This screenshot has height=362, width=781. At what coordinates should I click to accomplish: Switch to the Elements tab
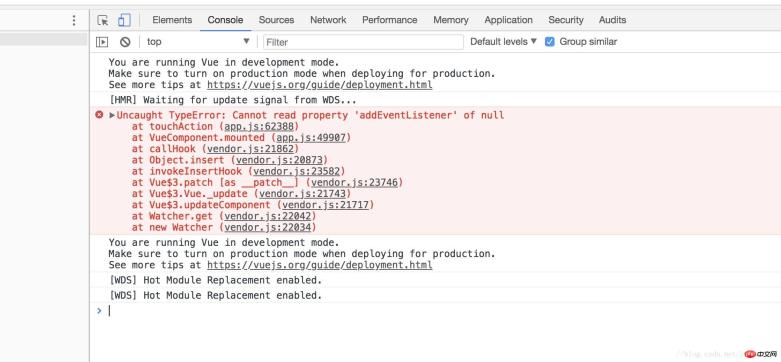pyautogui.click(x=172, y=20)
